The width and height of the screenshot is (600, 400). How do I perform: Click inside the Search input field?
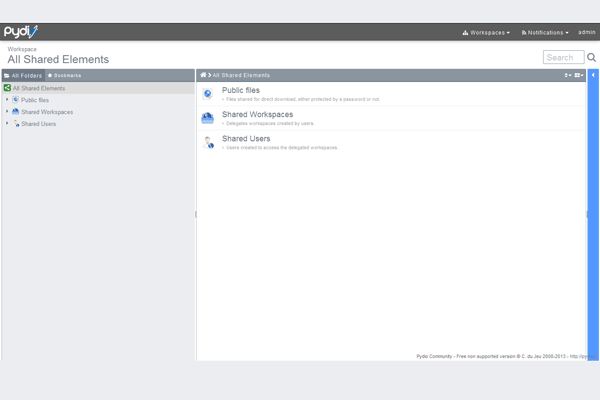(x=563, y=58)
